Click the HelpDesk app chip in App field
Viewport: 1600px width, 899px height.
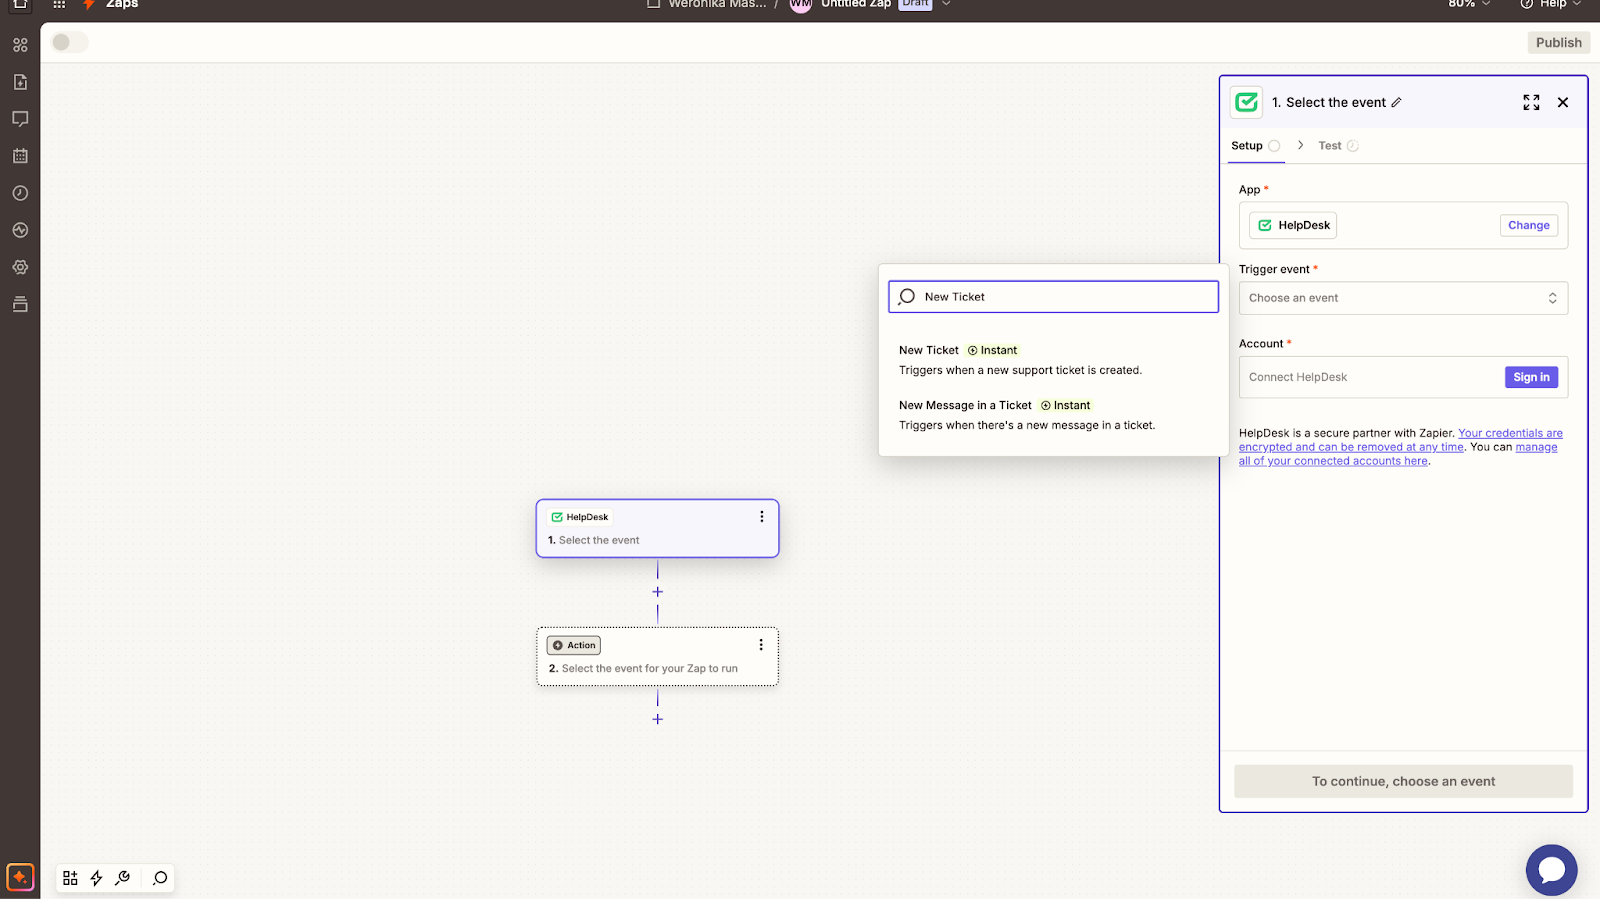tap(1293, 225)
